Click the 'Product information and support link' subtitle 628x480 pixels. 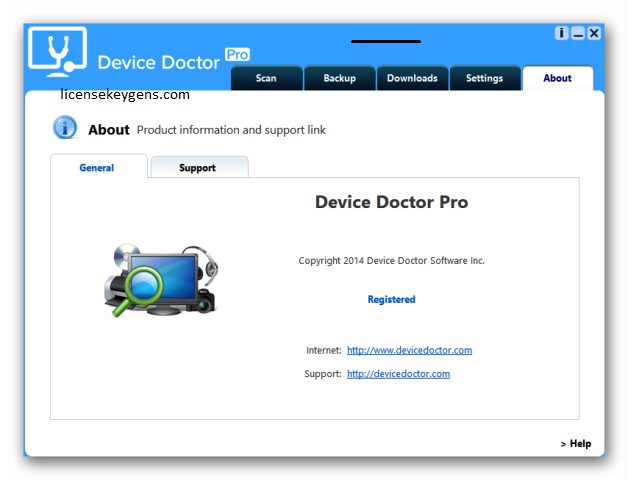click(231, 130)
